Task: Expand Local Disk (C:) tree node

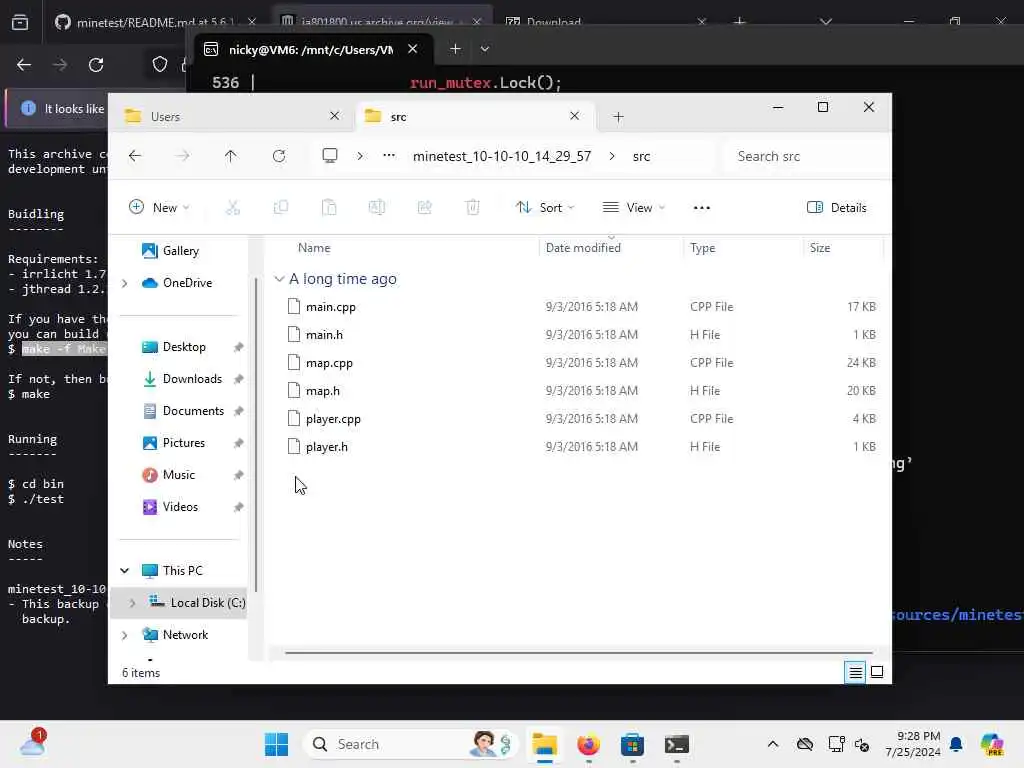Action: coord(133,603)
